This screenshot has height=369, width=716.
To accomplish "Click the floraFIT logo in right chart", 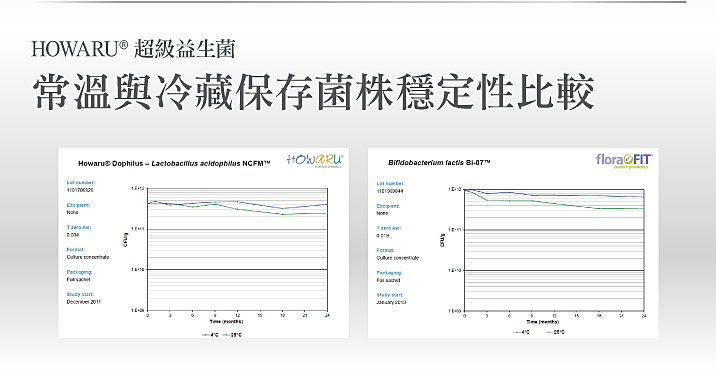I will point(624,161).
